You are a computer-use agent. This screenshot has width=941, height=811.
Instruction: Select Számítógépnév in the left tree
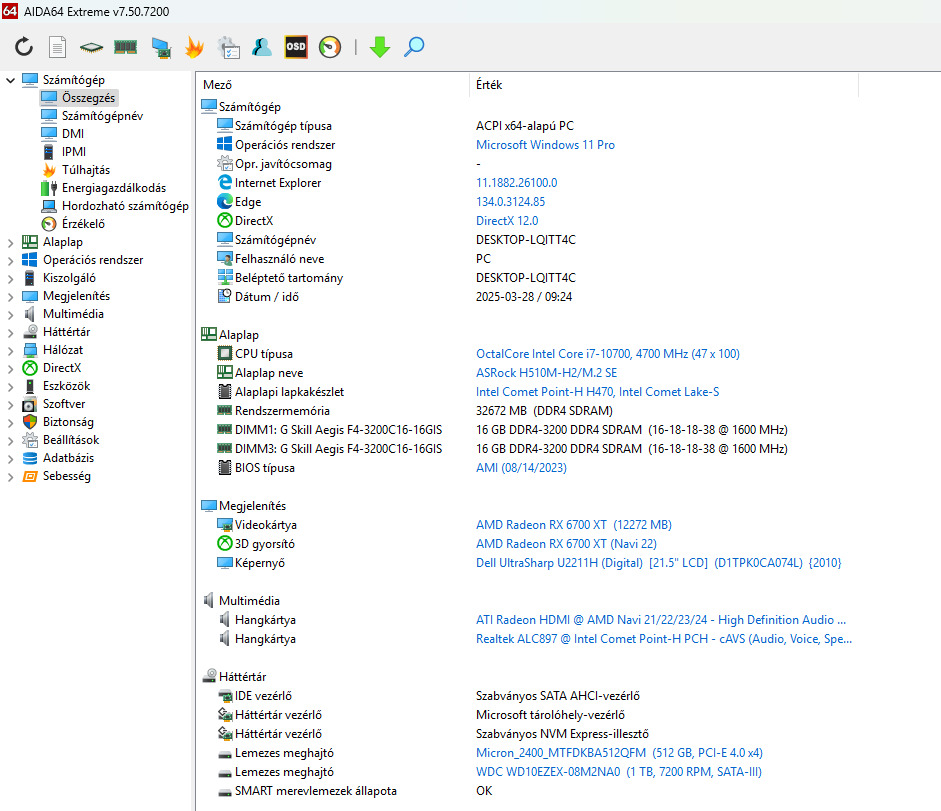pyautogui.click(x=103, y=116)
